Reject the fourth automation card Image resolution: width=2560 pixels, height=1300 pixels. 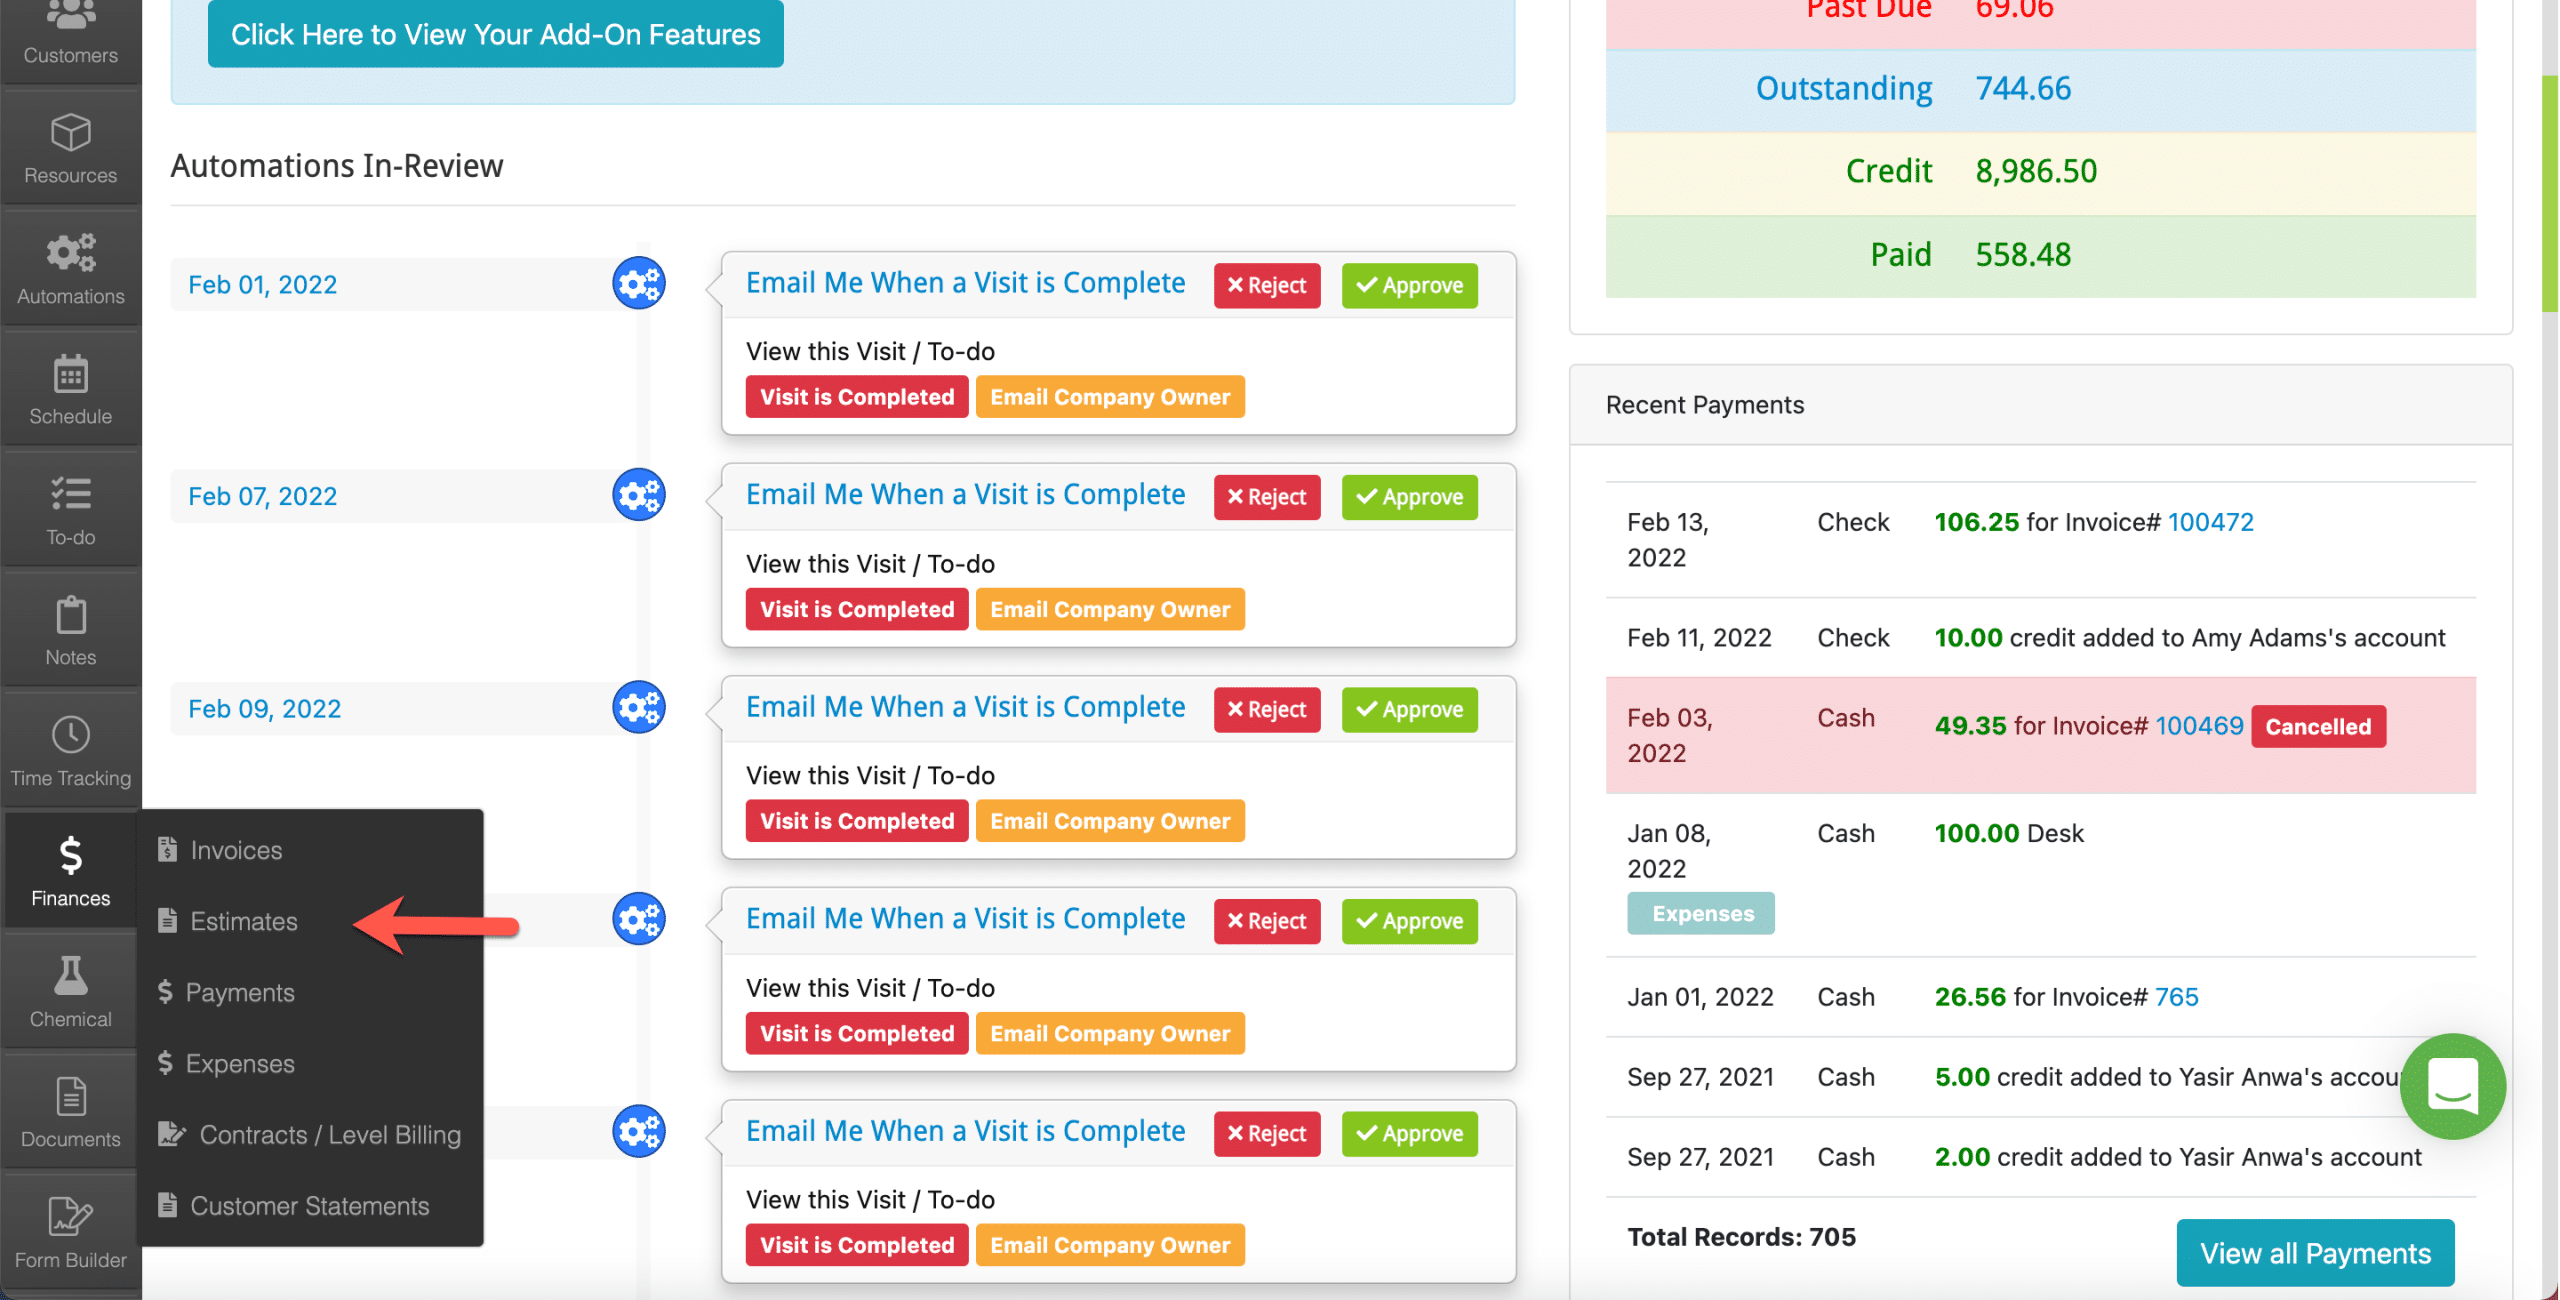coord(1266,921)
